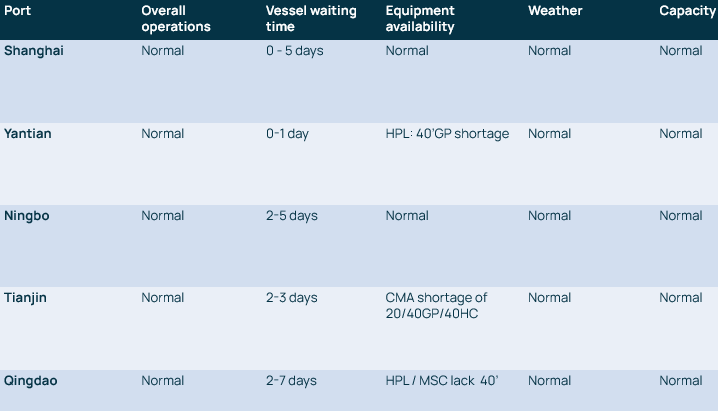Click the CMA shortage of 20/40GP/40HC cell
Image resolution: width=718 pixels, height=411 pixels.
coord(436,306)
